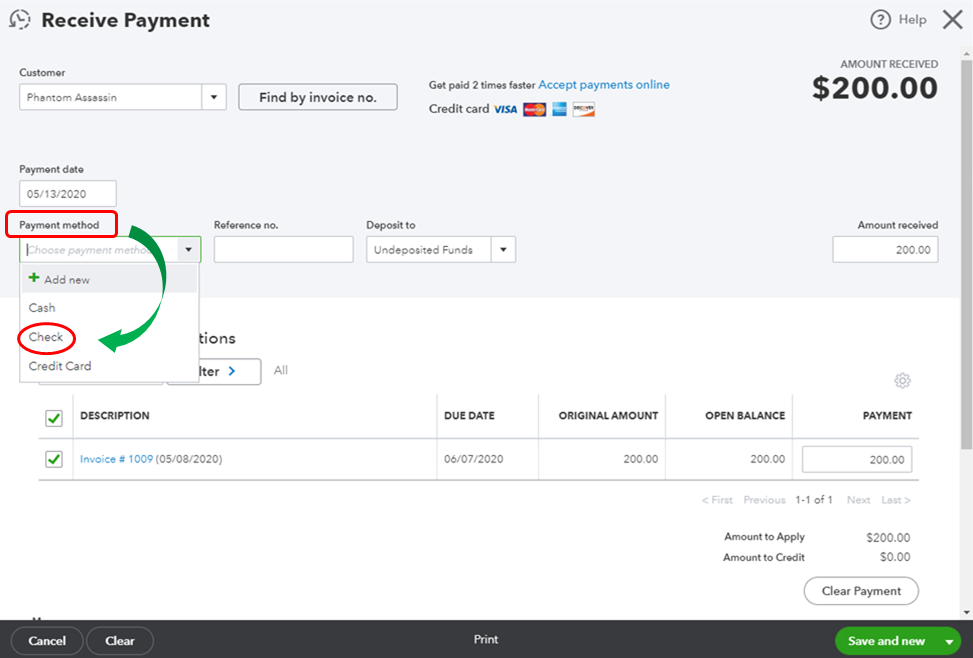973x658 pixels.
Task: Click the Reference no. input field
Action: (x=283, y=250)
